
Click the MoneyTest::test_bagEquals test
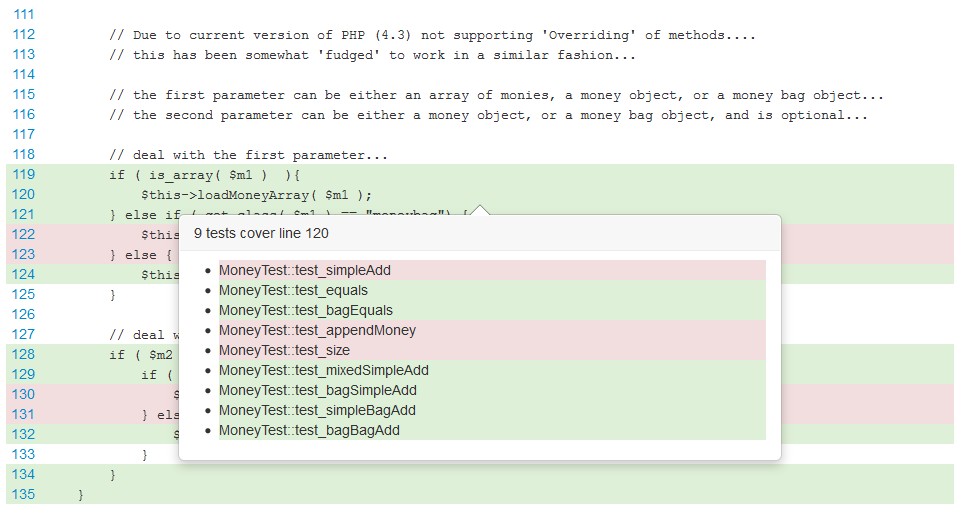[x=306, y=310]
